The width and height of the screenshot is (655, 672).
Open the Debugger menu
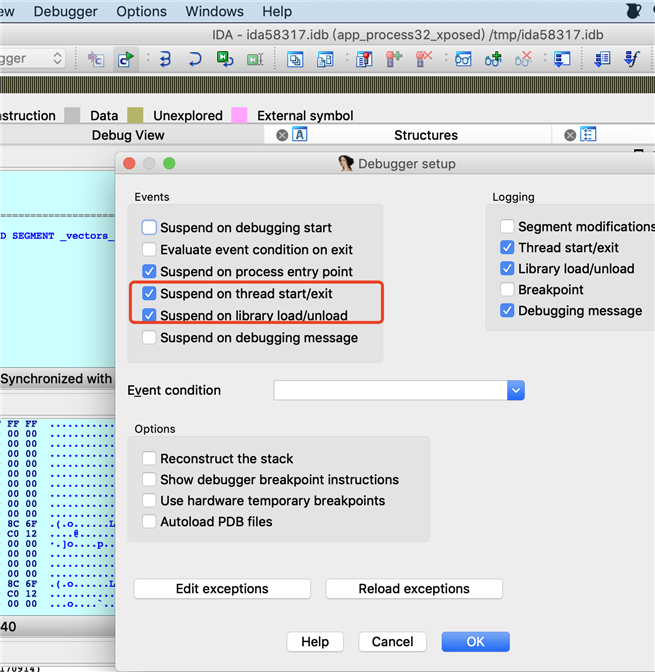click(66, 11)
